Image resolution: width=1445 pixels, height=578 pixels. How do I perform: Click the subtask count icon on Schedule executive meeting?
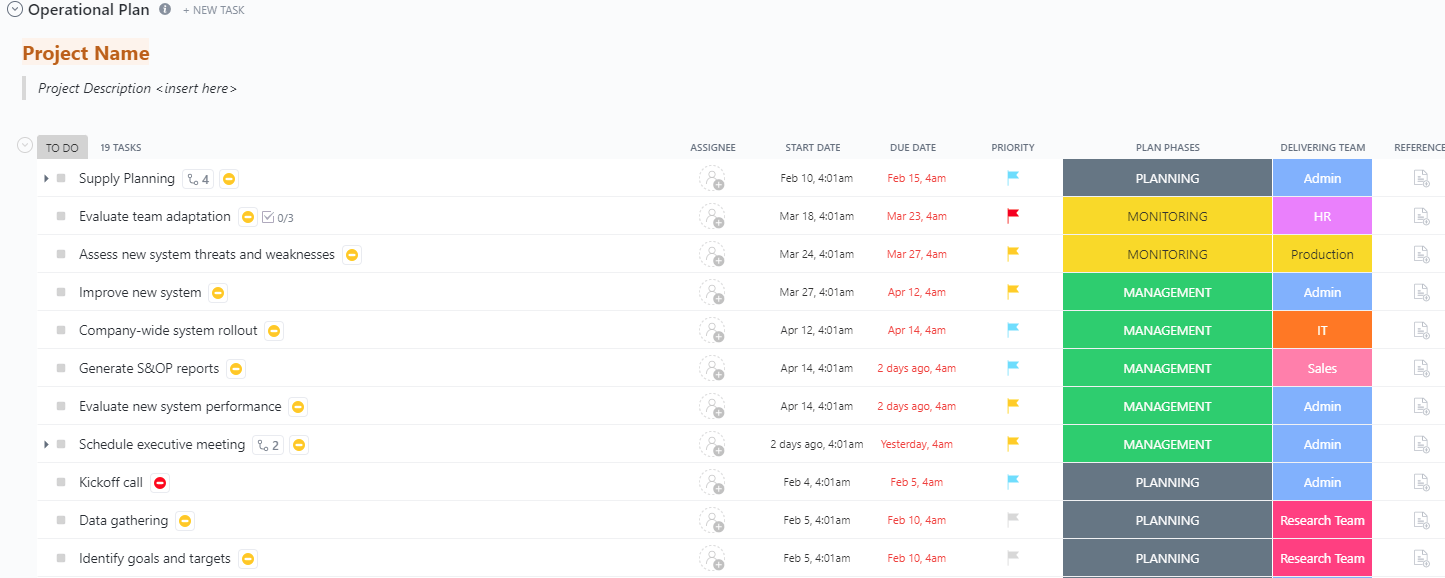coord(268,445)
